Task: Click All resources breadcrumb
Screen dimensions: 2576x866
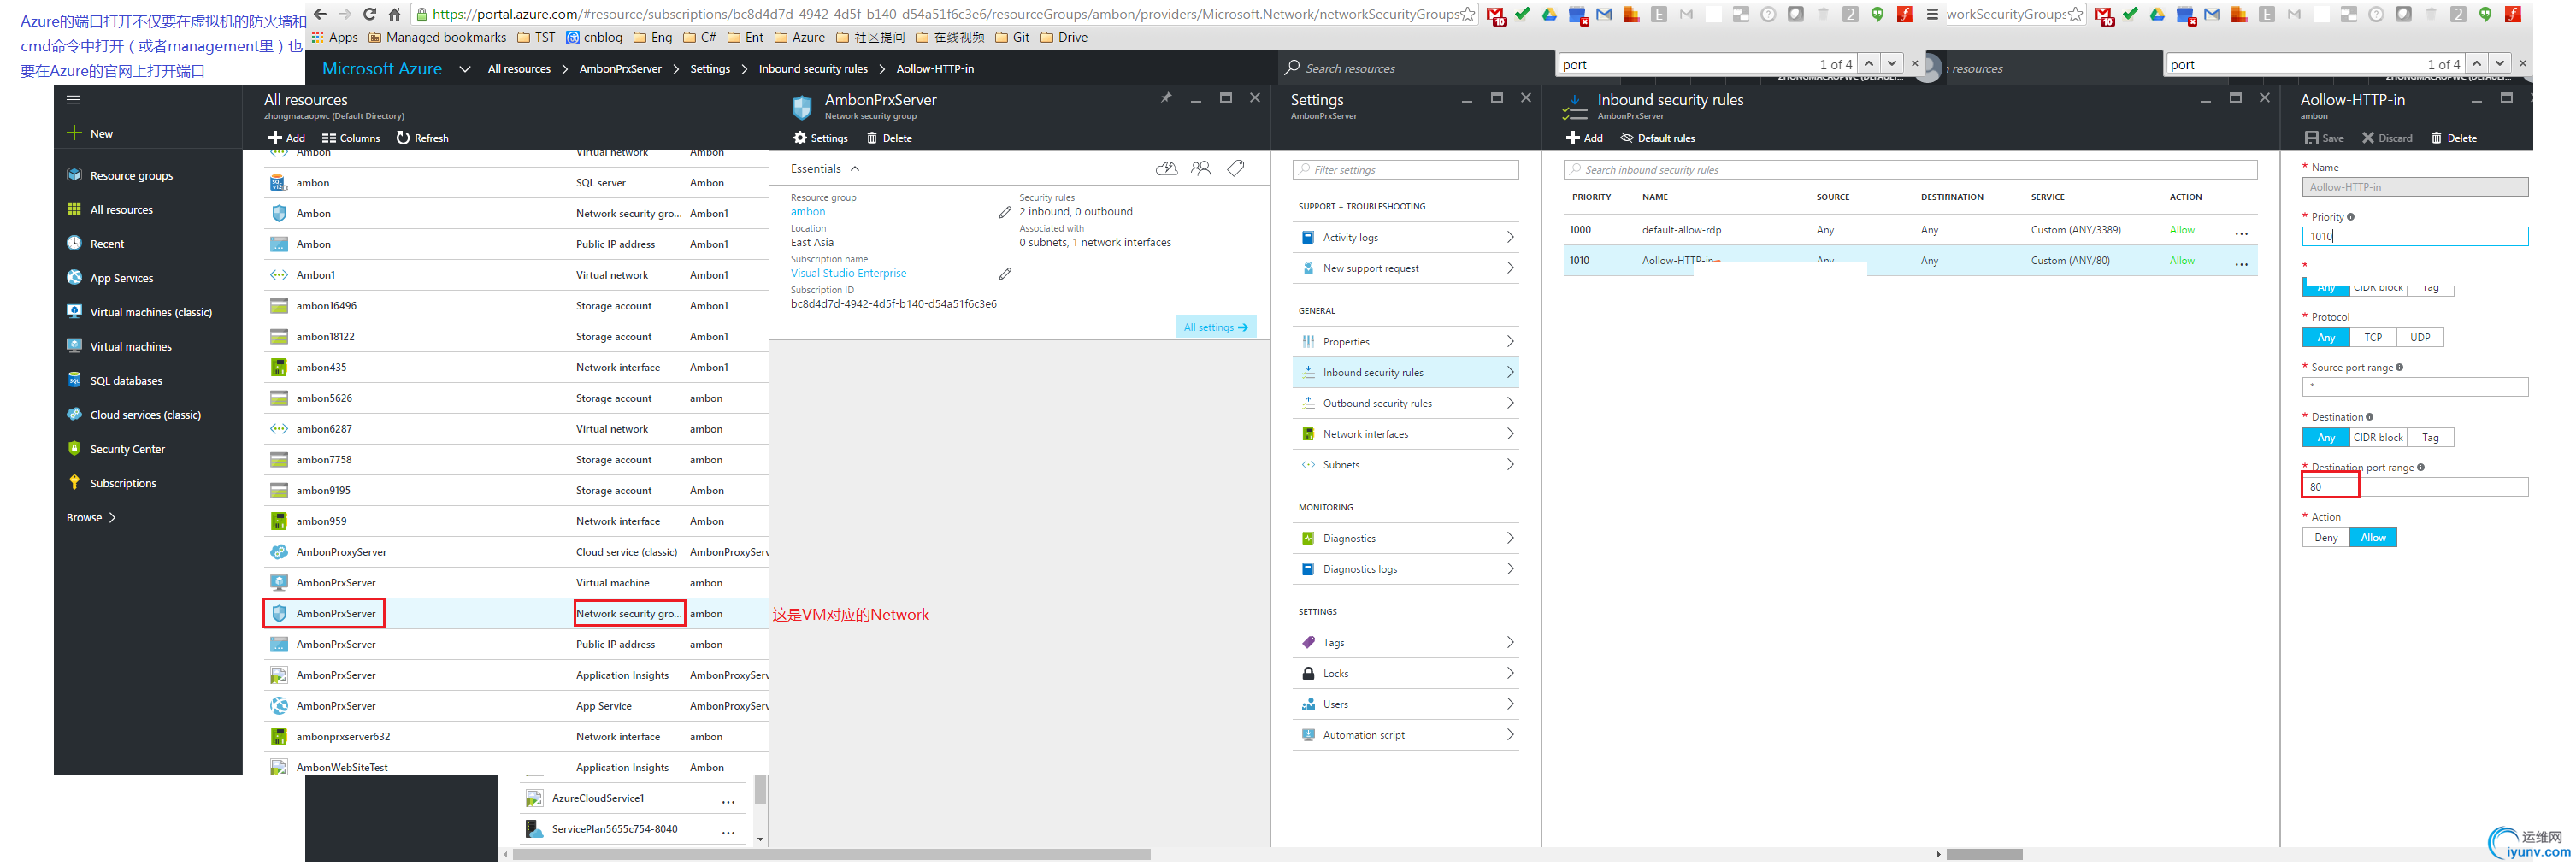Action: point(519,68)
